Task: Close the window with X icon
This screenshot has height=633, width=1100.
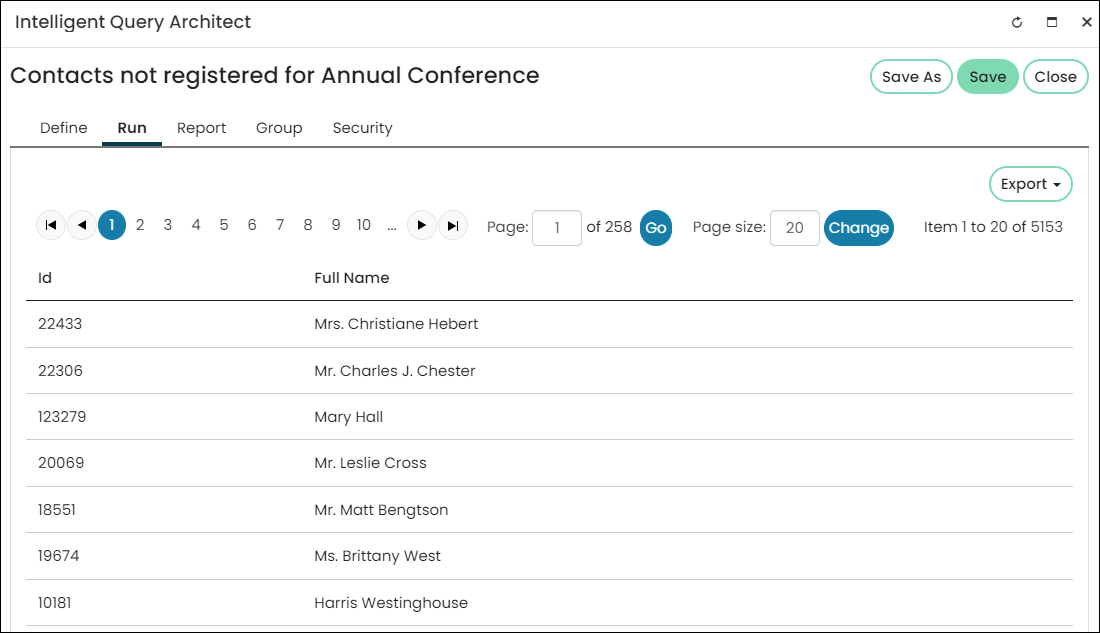Action: (x=1086, y=22)
